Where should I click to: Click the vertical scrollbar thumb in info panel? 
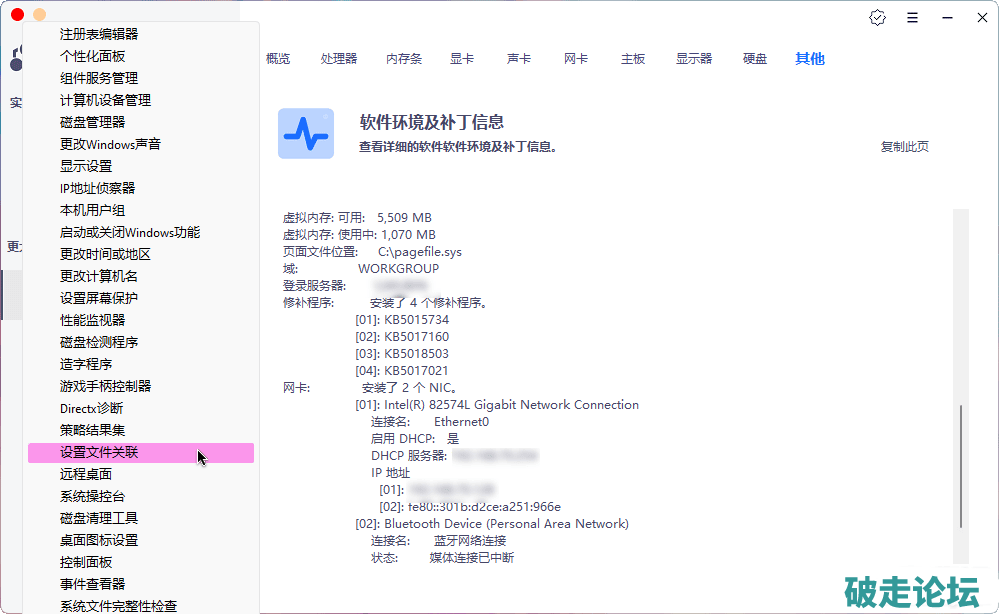tap(961, 465)
